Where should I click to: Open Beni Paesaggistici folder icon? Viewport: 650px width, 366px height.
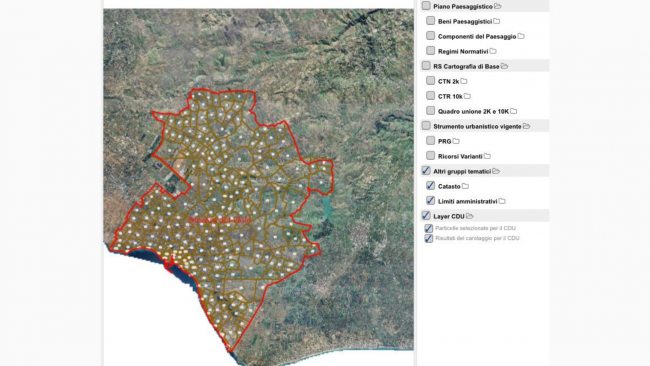pos(497,21)
